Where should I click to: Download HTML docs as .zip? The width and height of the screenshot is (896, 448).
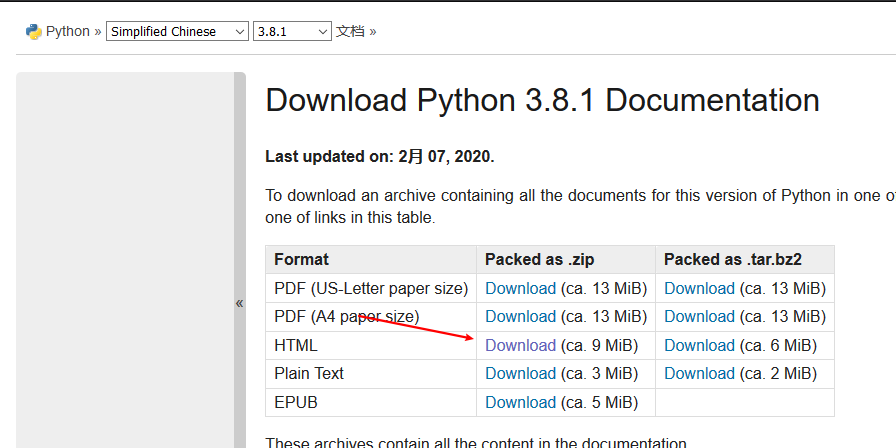pos(521,345)
